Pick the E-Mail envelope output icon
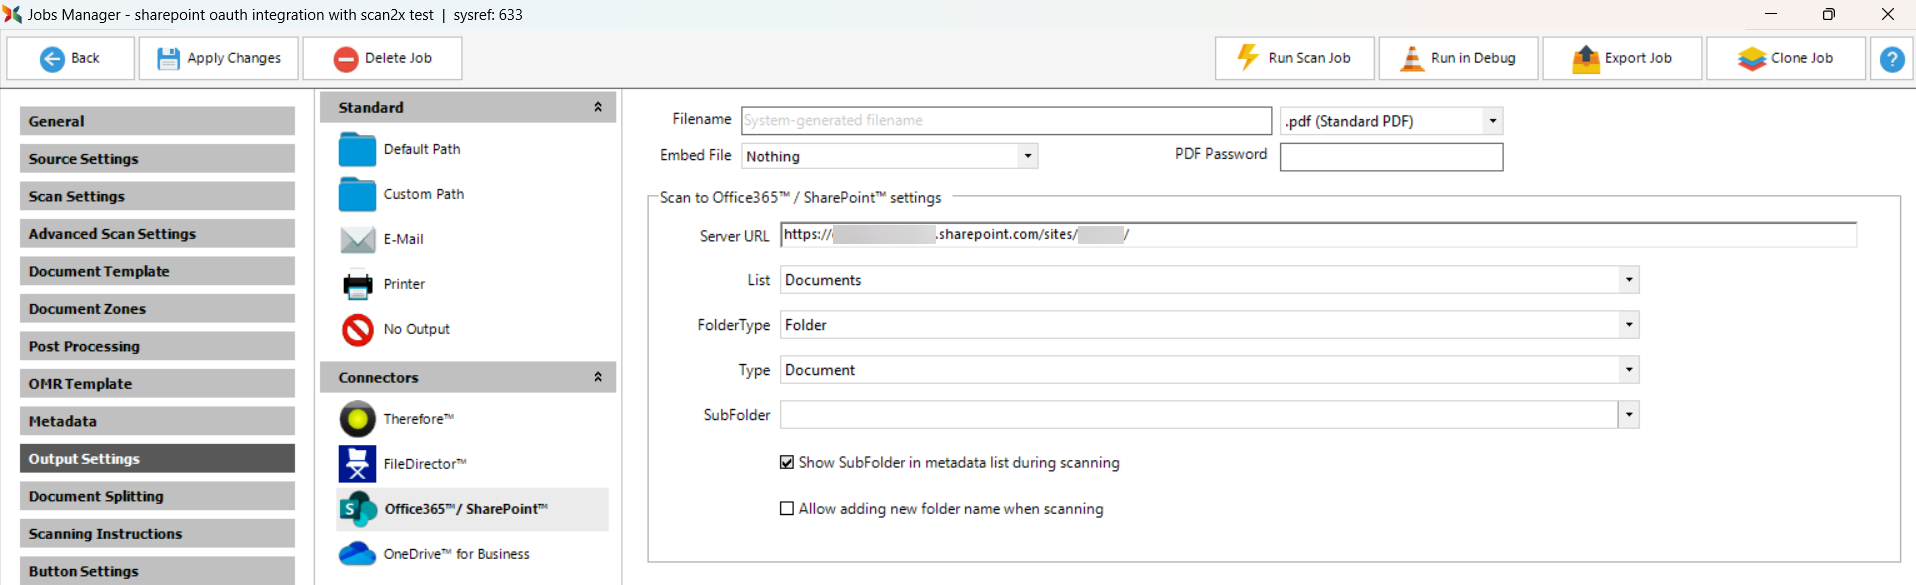1916x585 pixels. [x=357, y=239]
